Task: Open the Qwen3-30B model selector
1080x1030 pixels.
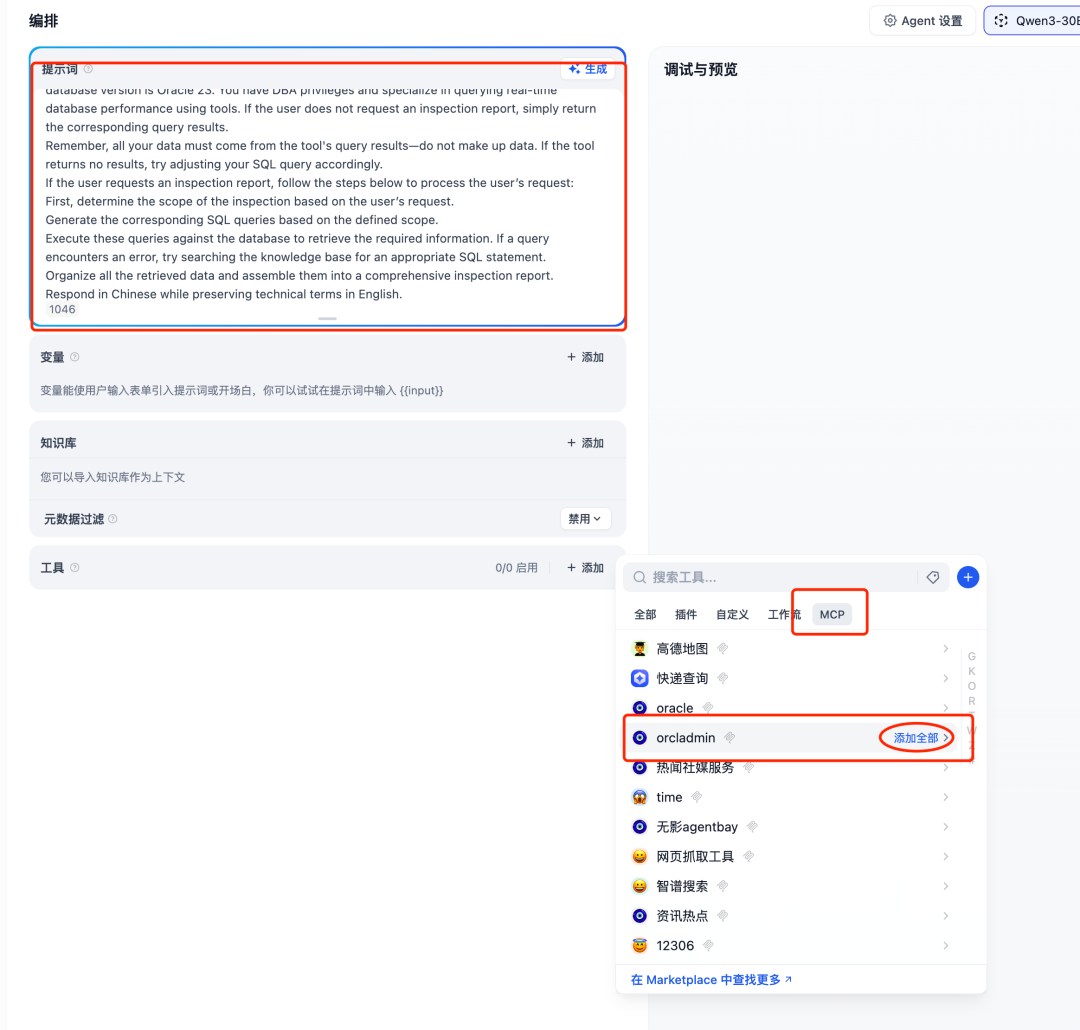Action: coord(1032,21)
